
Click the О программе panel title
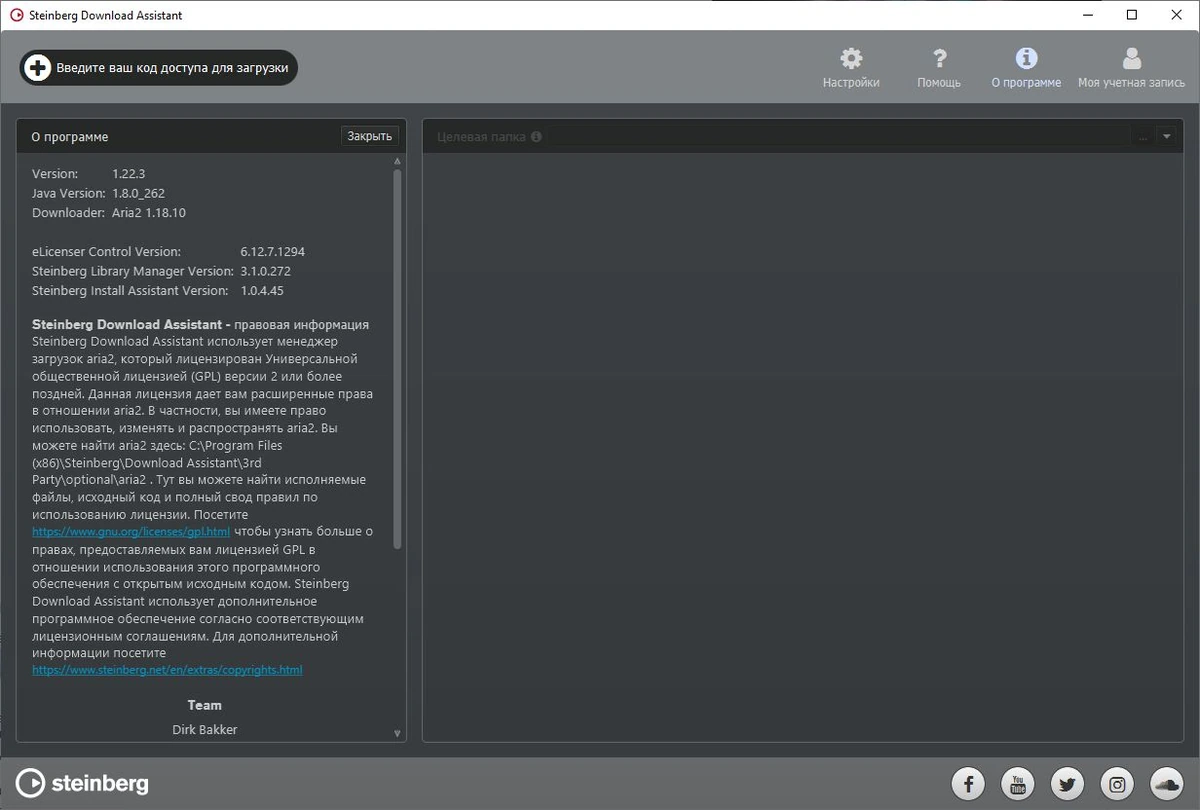click(70, 137)
